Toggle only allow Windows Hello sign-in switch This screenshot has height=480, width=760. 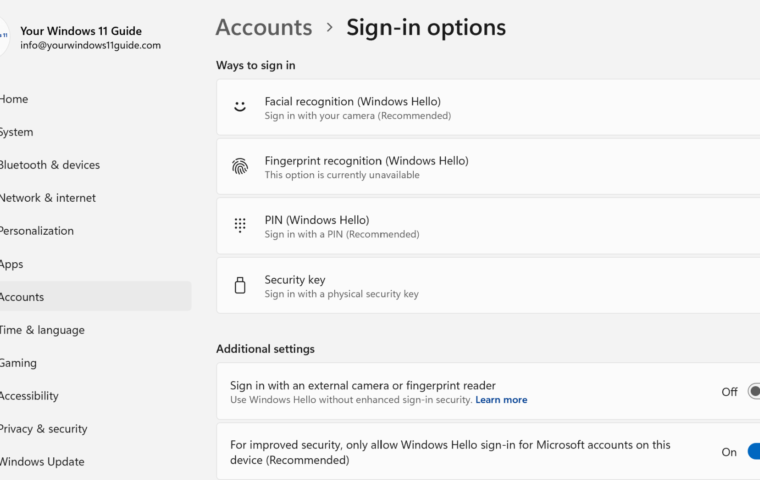(754, 451)
